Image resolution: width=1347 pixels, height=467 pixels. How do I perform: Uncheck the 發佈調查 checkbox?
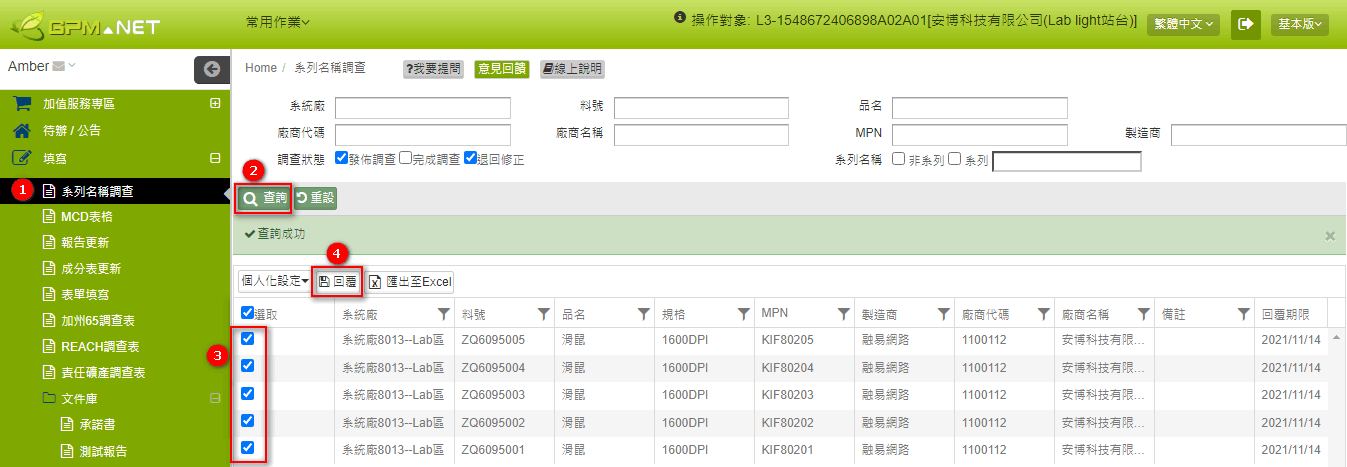[341, 158]
